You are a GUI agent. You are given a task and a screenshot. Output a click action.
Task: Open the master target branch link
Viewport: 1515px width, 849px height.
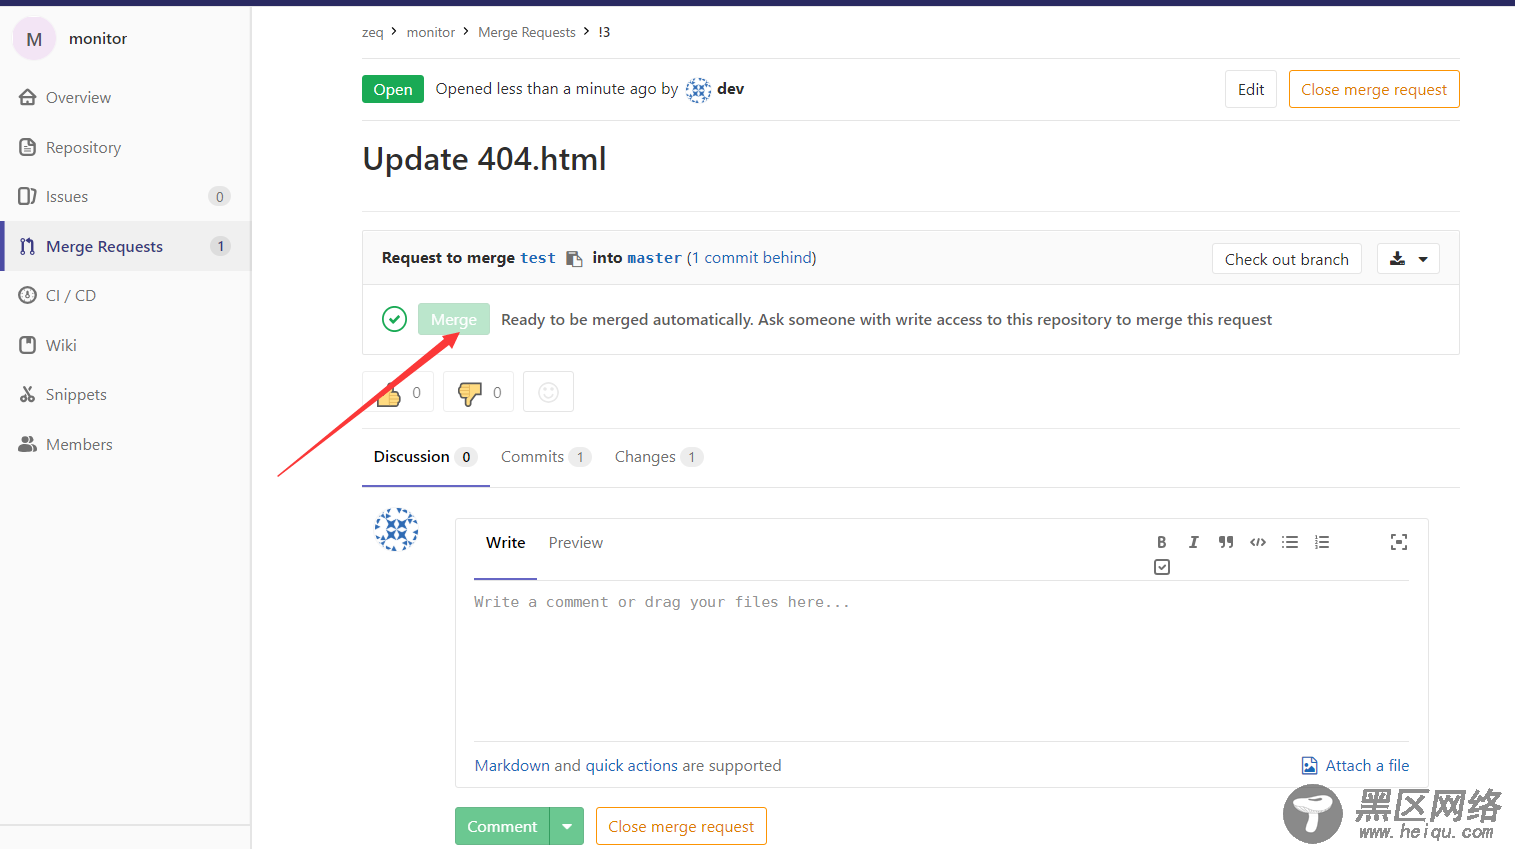point(654,258)
